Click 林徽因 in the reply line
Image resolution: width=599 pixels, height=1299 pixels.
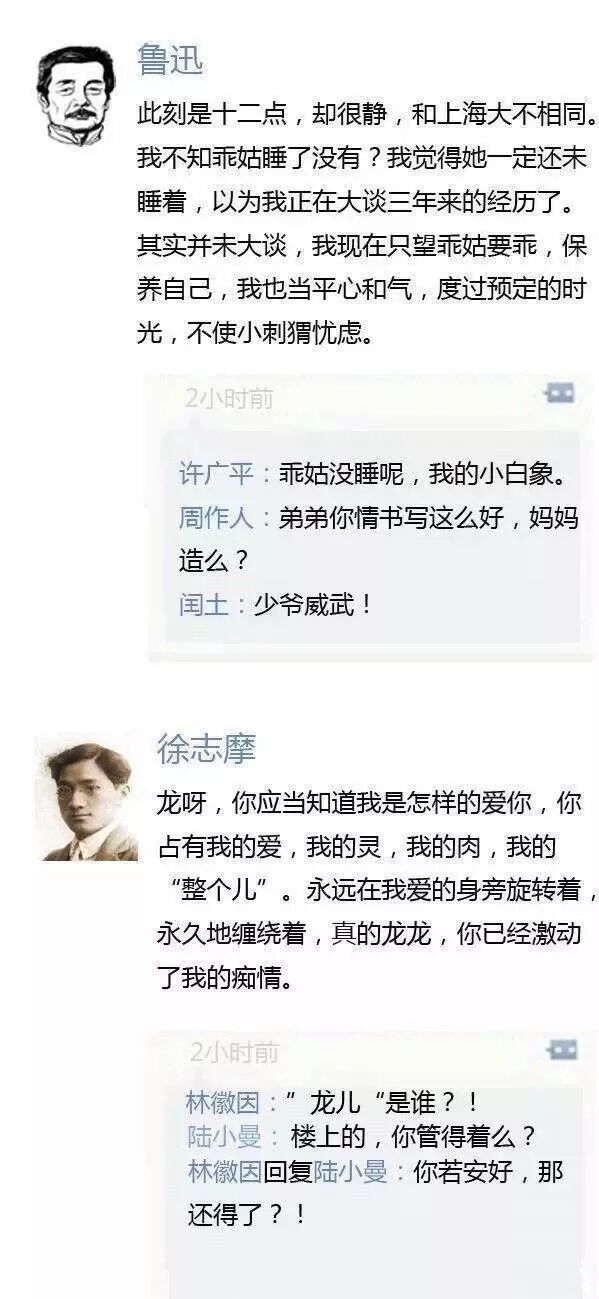pyautogui.click(x=225, y=1171)
